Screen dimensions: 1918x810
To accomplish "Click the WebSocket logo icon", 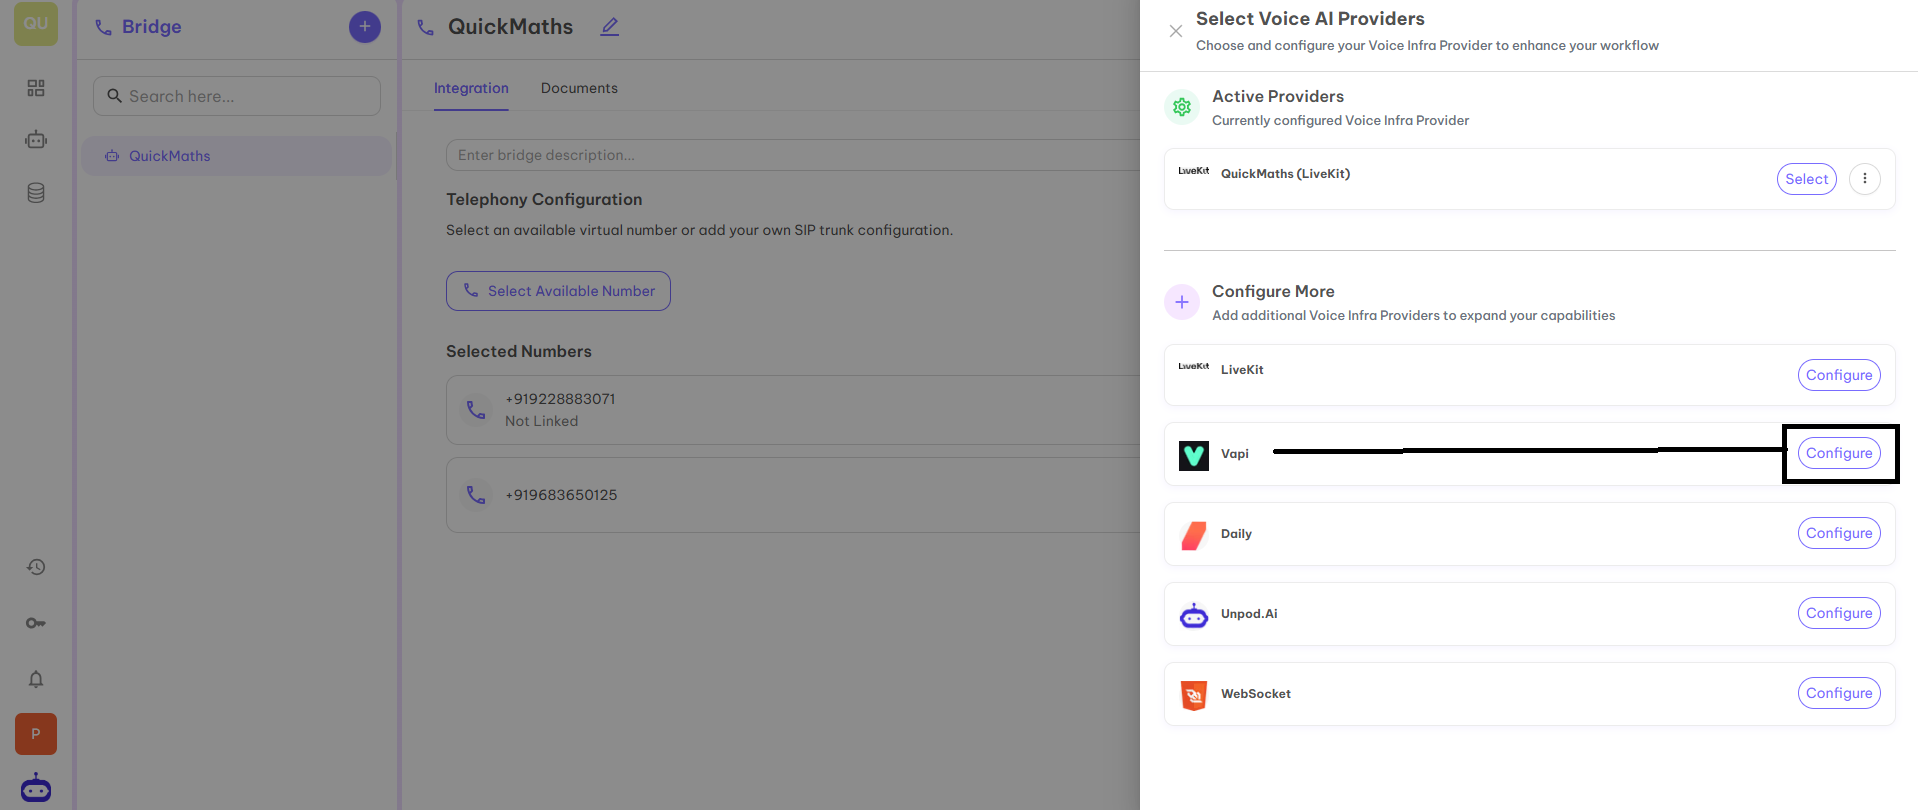I will tap(1194, 695).
